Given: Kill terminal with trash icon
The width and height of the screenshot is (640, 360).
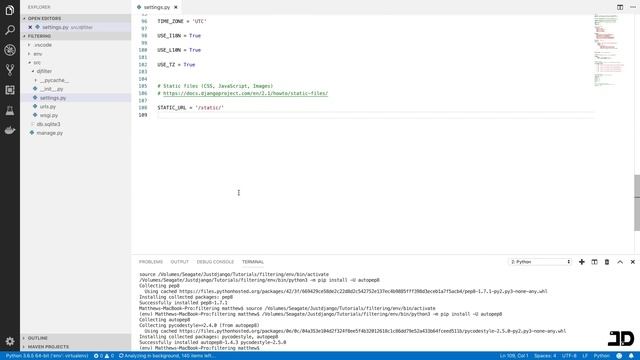Looking at the screenshot, I should point(607,262).
